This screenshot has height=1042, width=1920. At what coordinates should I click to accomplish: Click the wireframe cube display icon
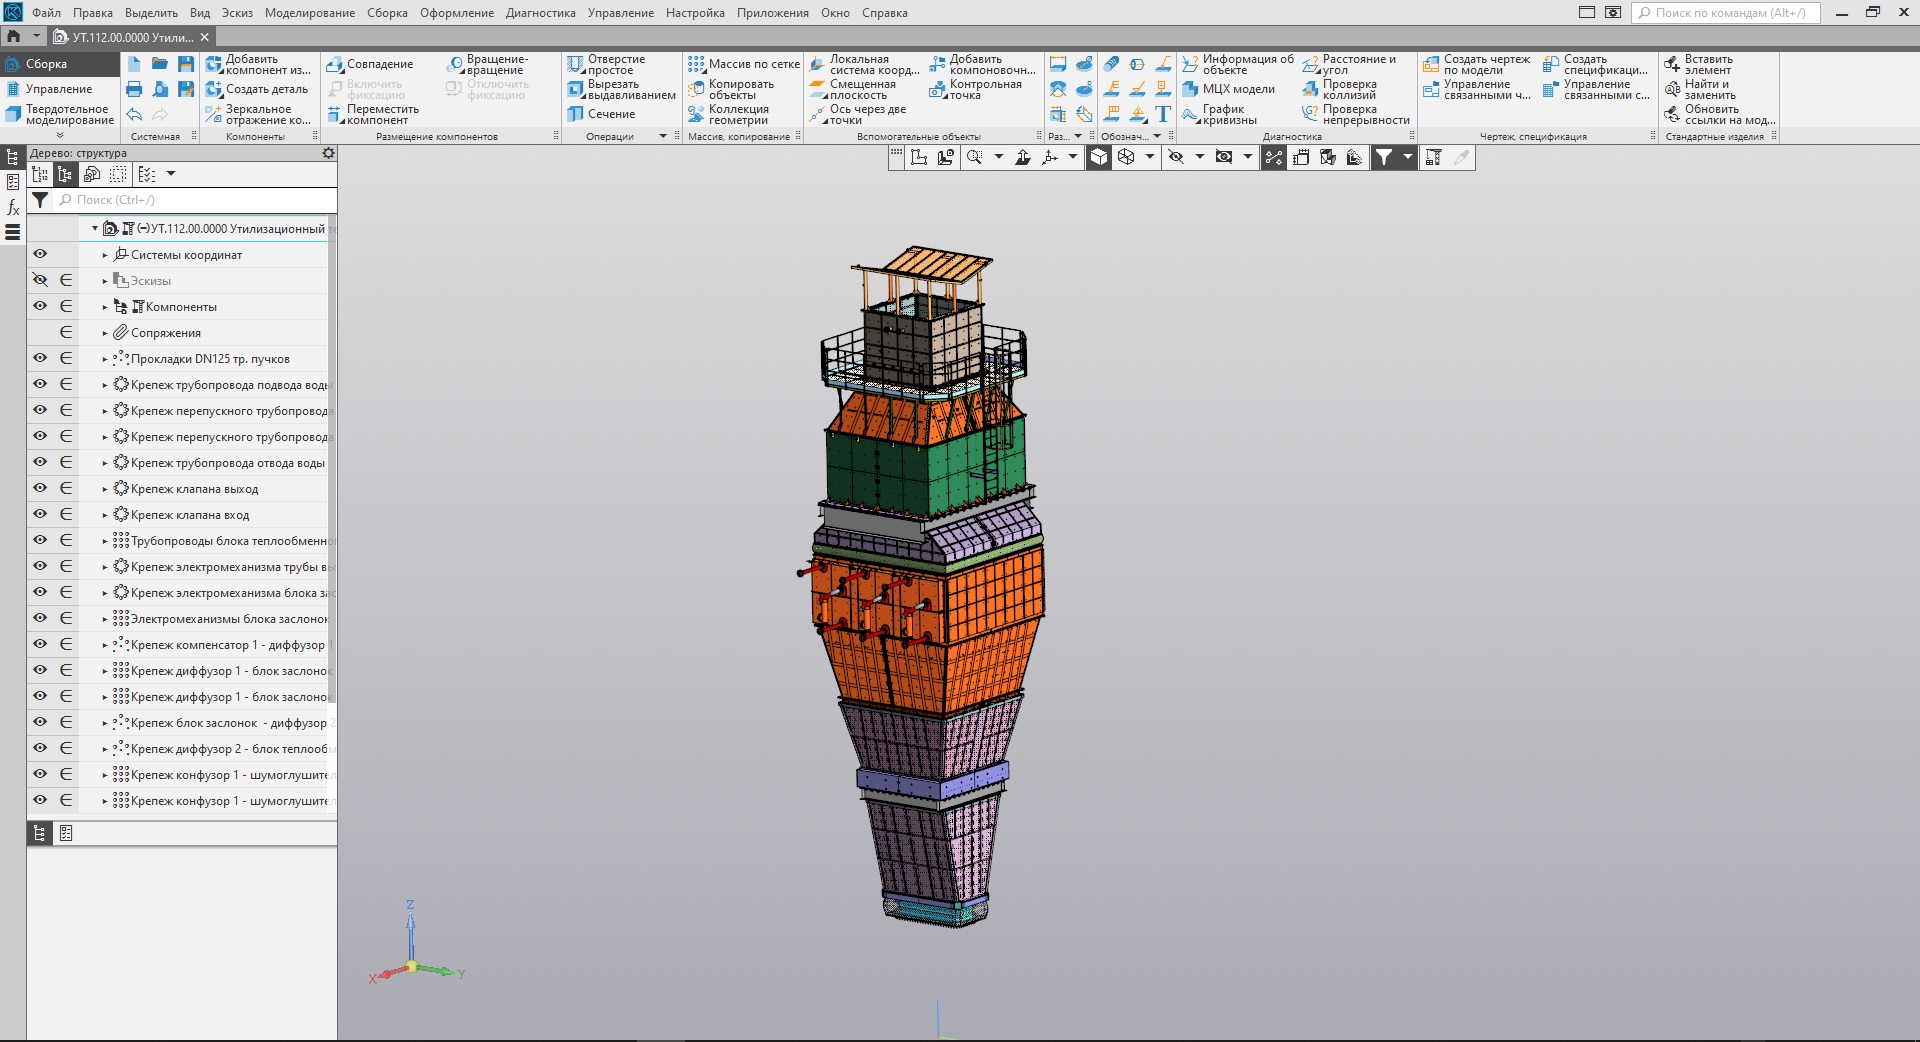[1126, 157]
